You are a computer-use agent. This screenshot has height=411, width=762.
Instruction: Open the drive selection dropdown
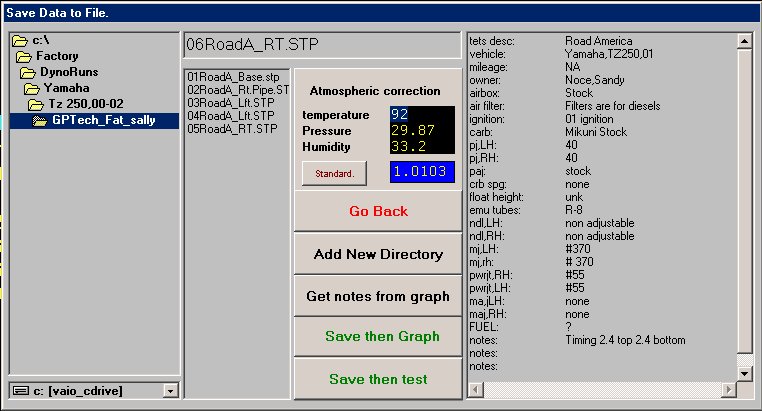pyautogui.click(x=170, y=391)
